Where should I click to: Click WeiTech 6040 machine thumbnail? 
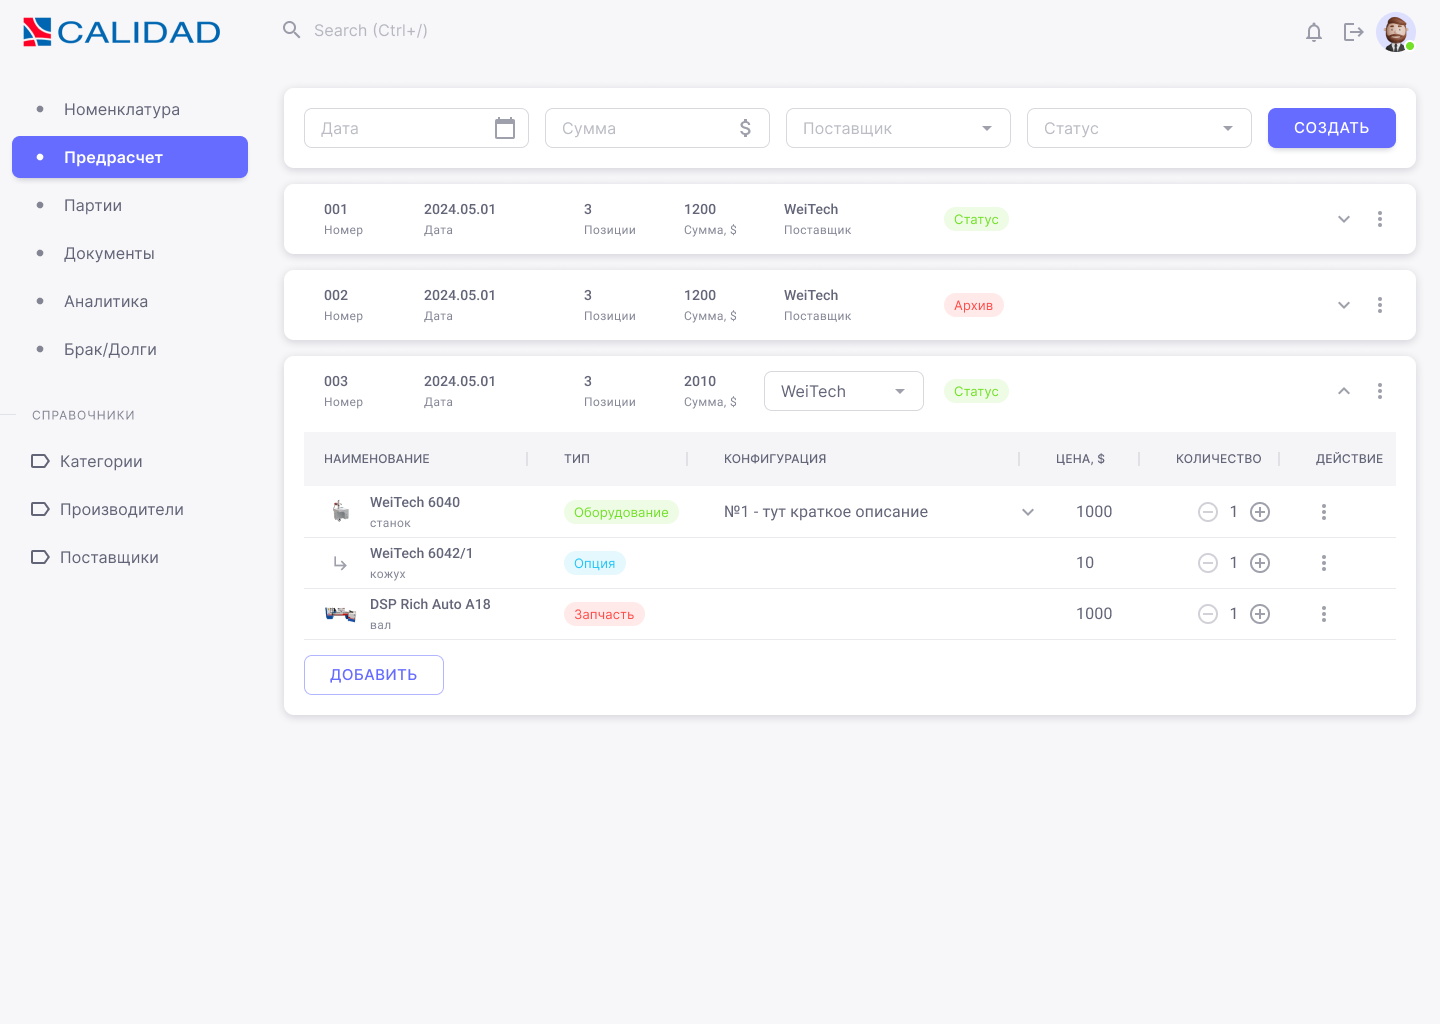point(341,511)
